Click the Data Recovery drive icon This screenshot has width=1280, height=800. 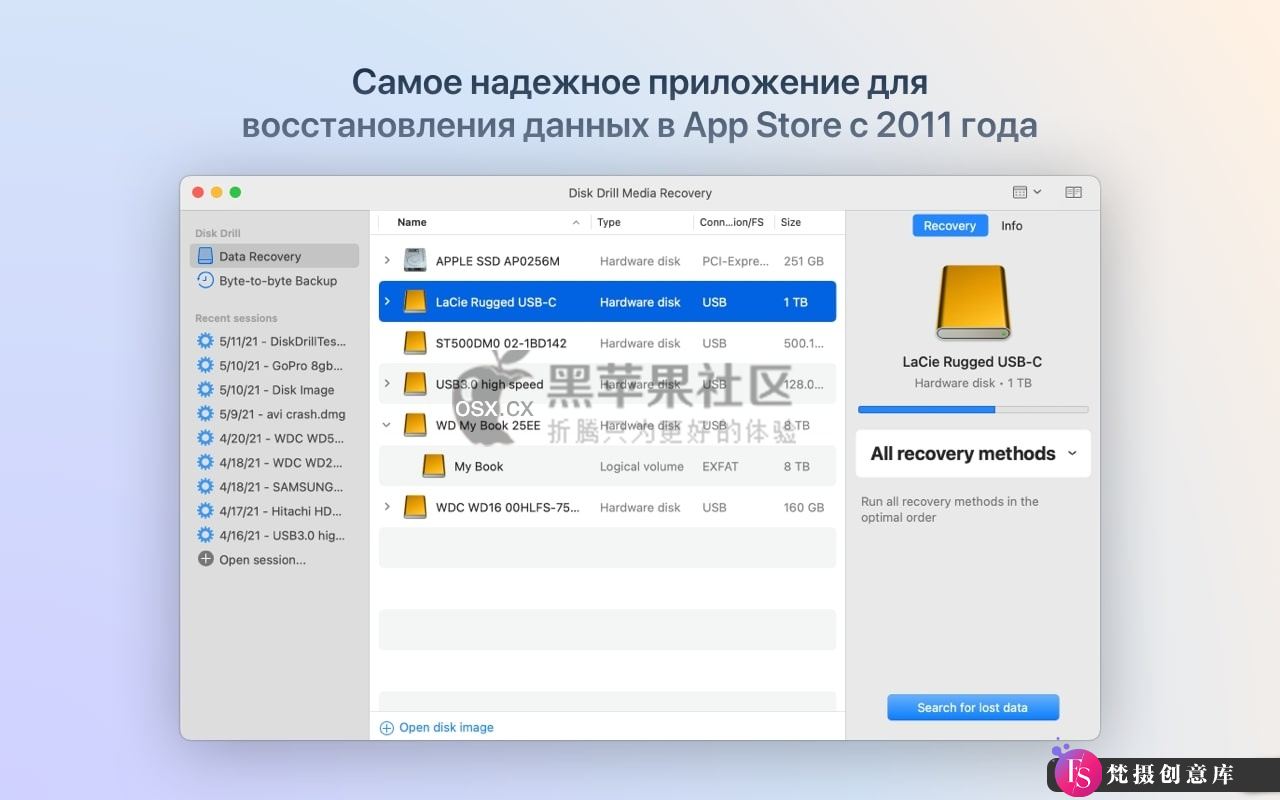pyautogui.click(x=205, y=256)
